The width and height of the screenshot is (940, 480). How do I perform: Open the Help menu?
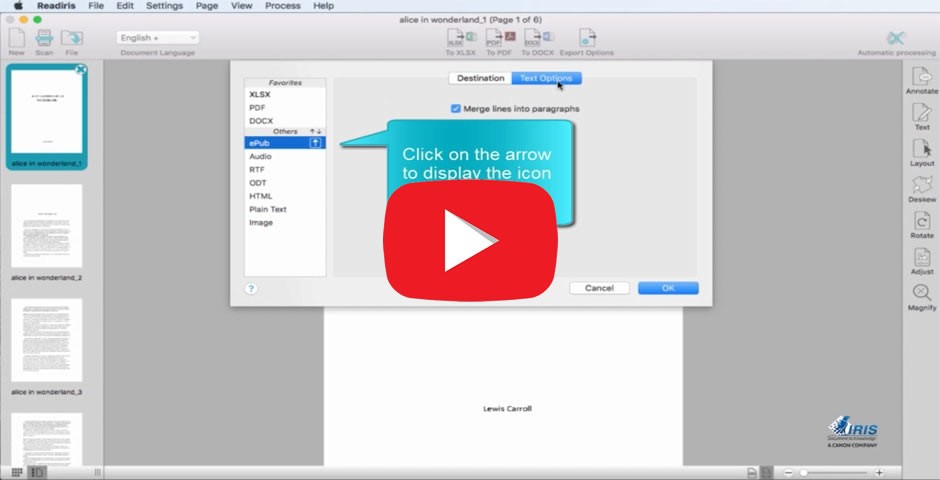(x=323, y=5)
